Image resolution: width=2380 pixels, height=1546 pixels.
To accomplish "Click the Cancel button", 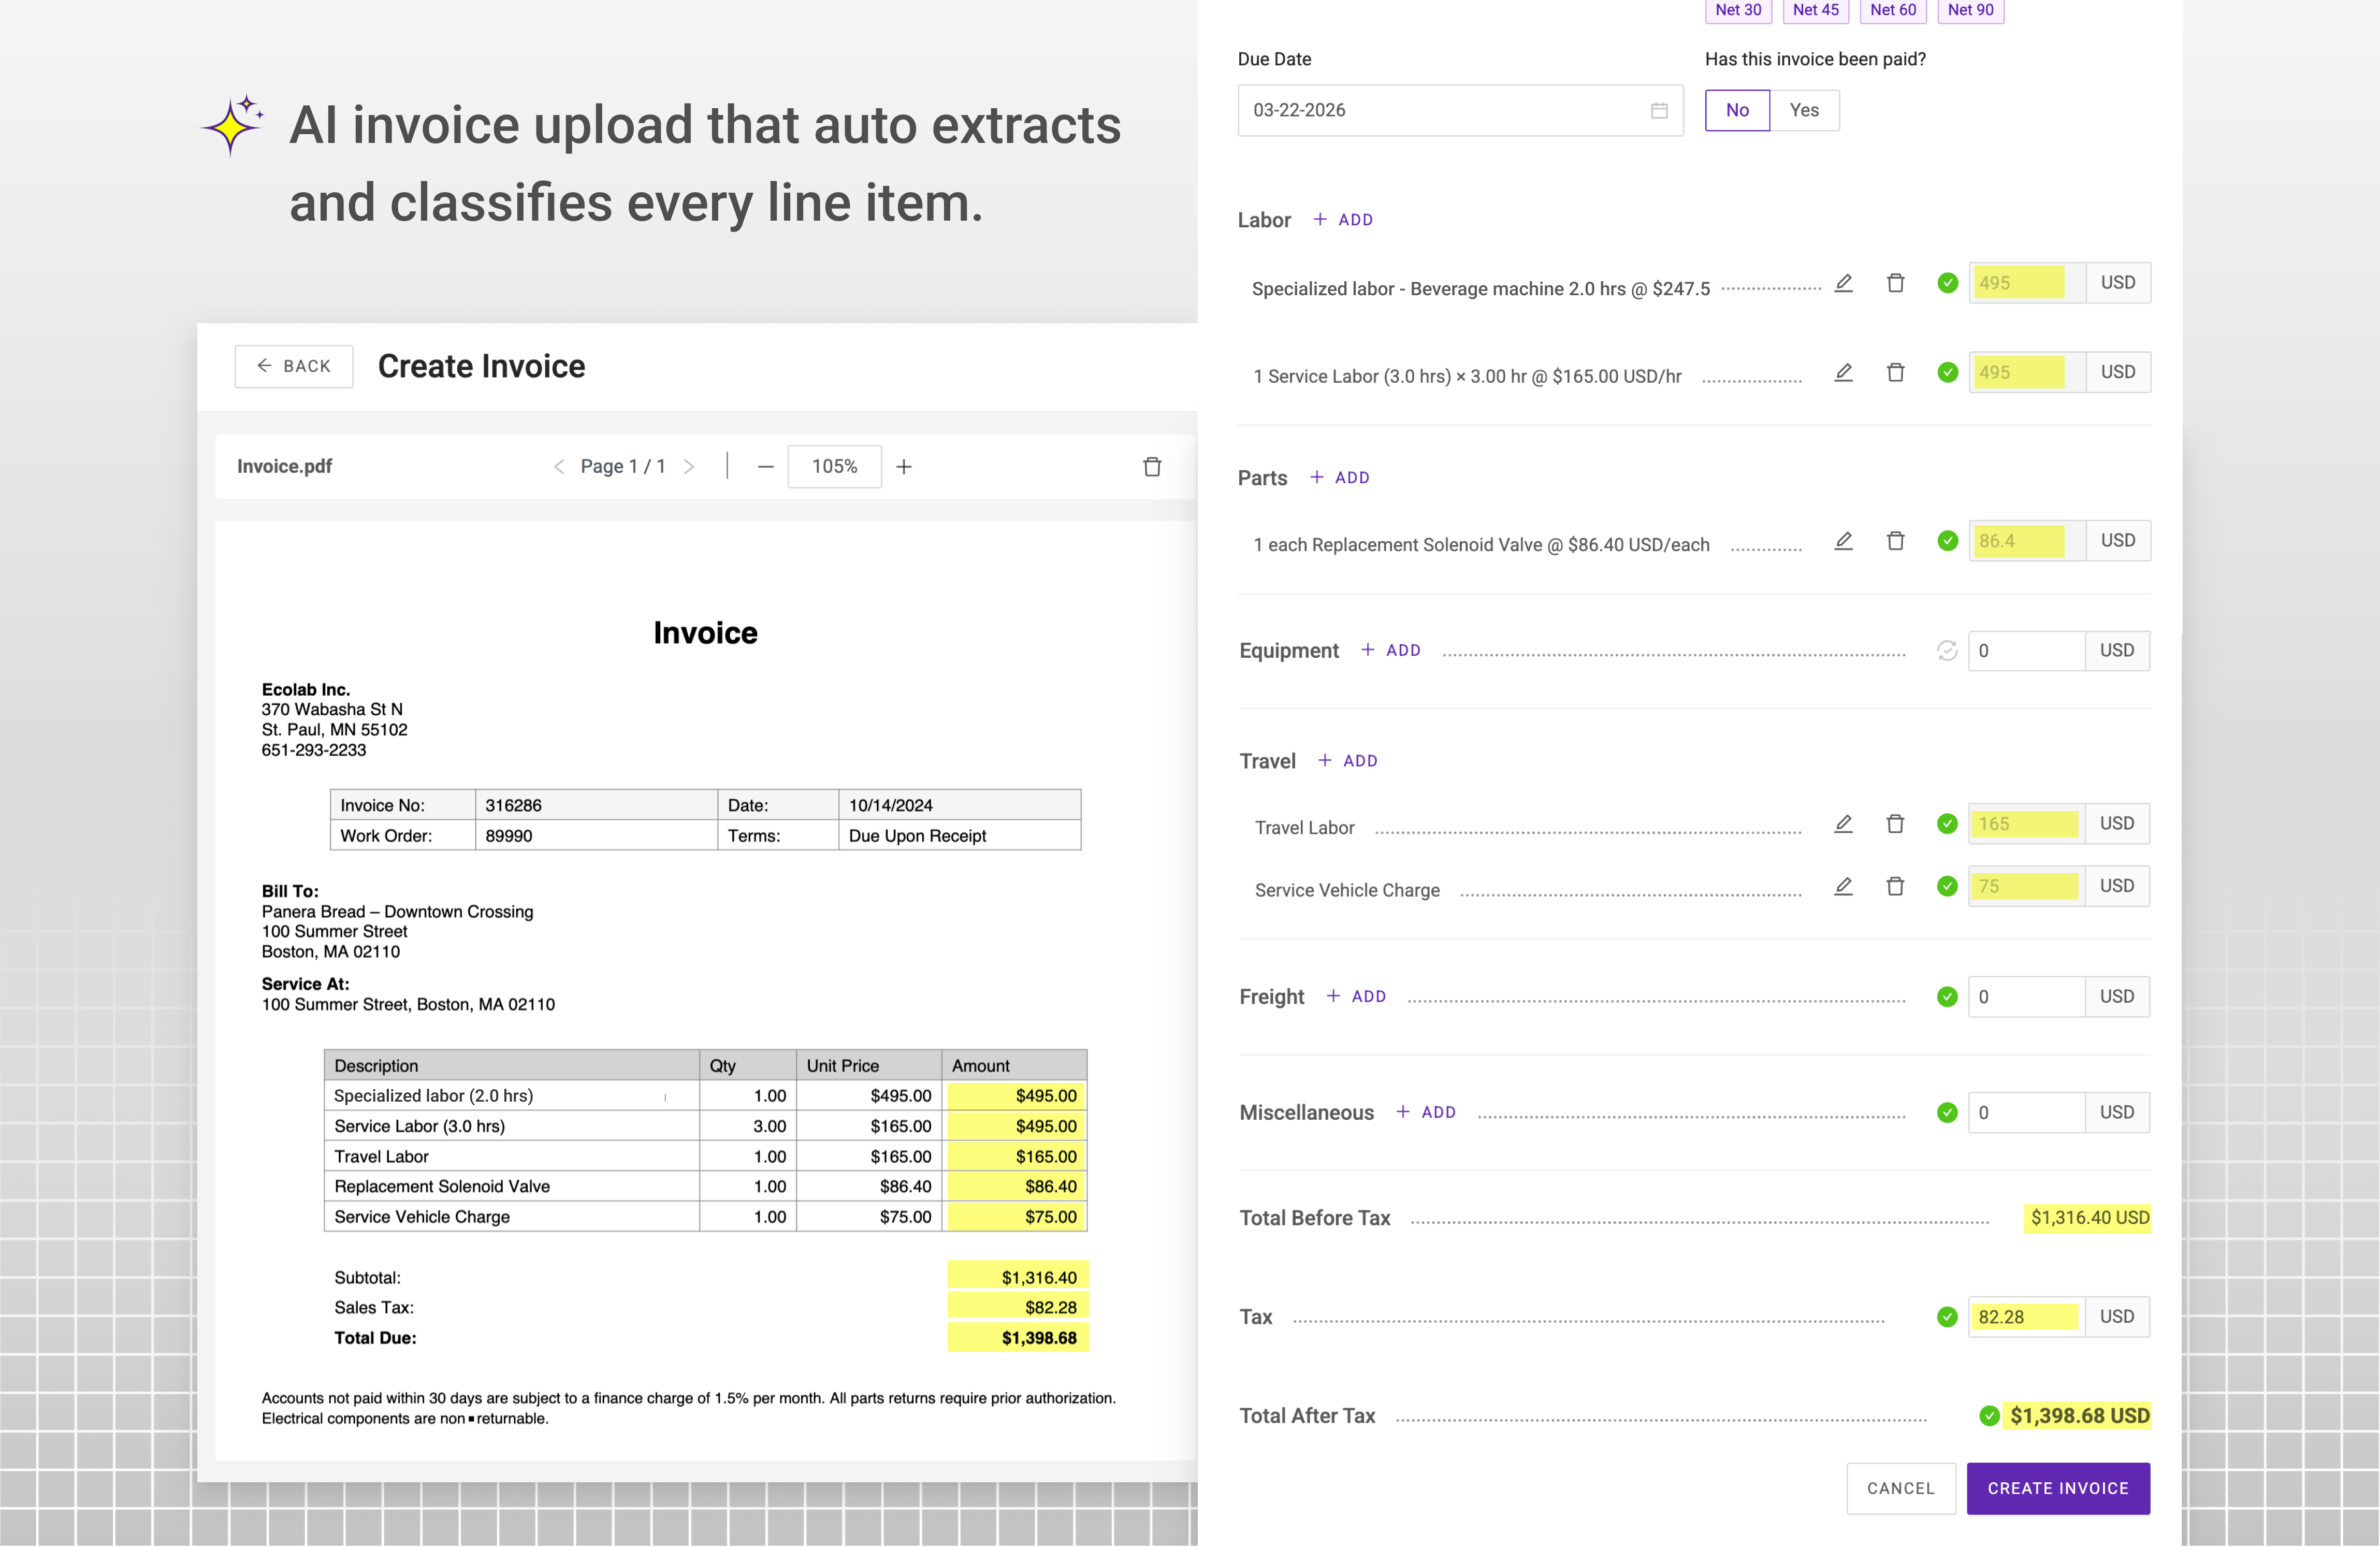I will [x=1900, y=1488].
